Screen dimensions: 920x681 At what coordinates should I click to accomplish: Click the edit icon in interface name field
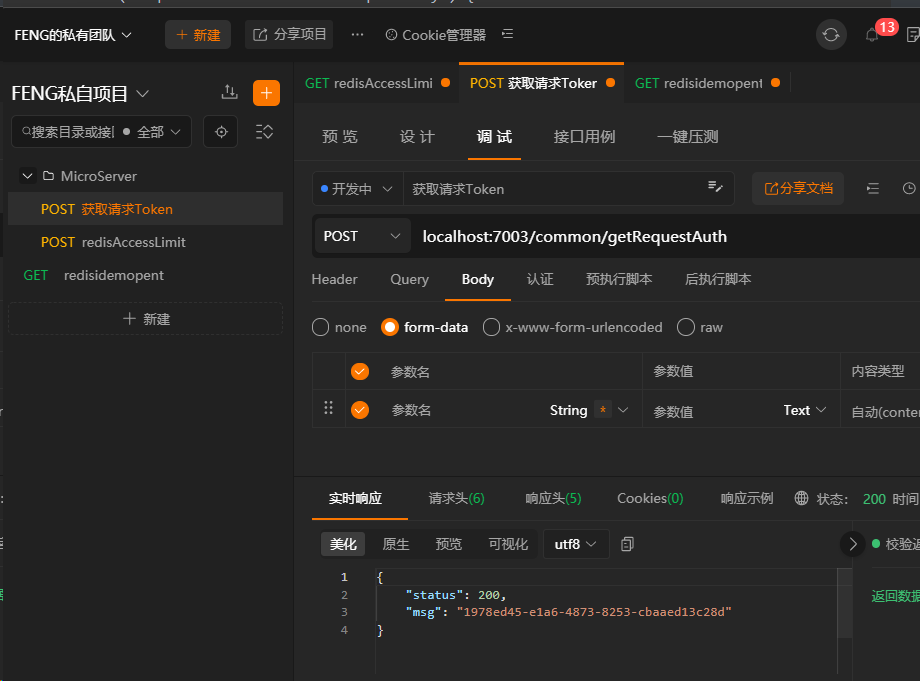pos(715,188)
